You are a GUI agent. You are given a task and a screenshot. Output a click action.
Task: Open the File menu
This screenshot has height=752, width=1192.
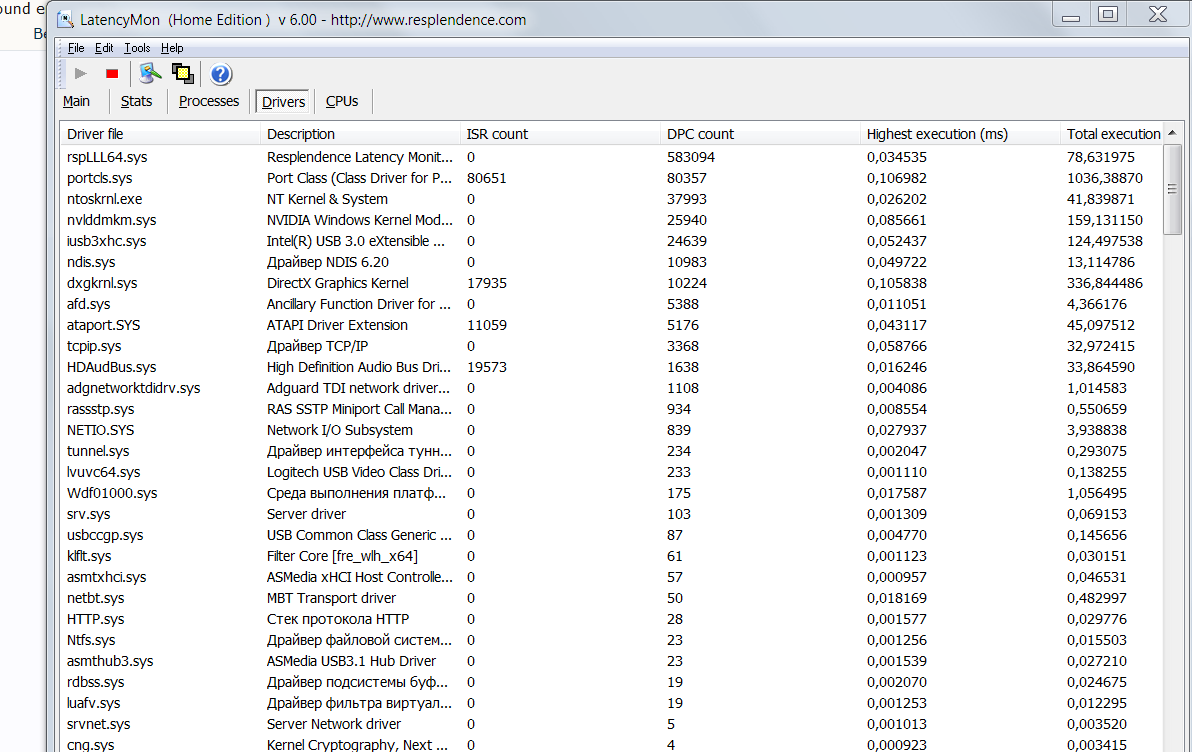[76, 48]
